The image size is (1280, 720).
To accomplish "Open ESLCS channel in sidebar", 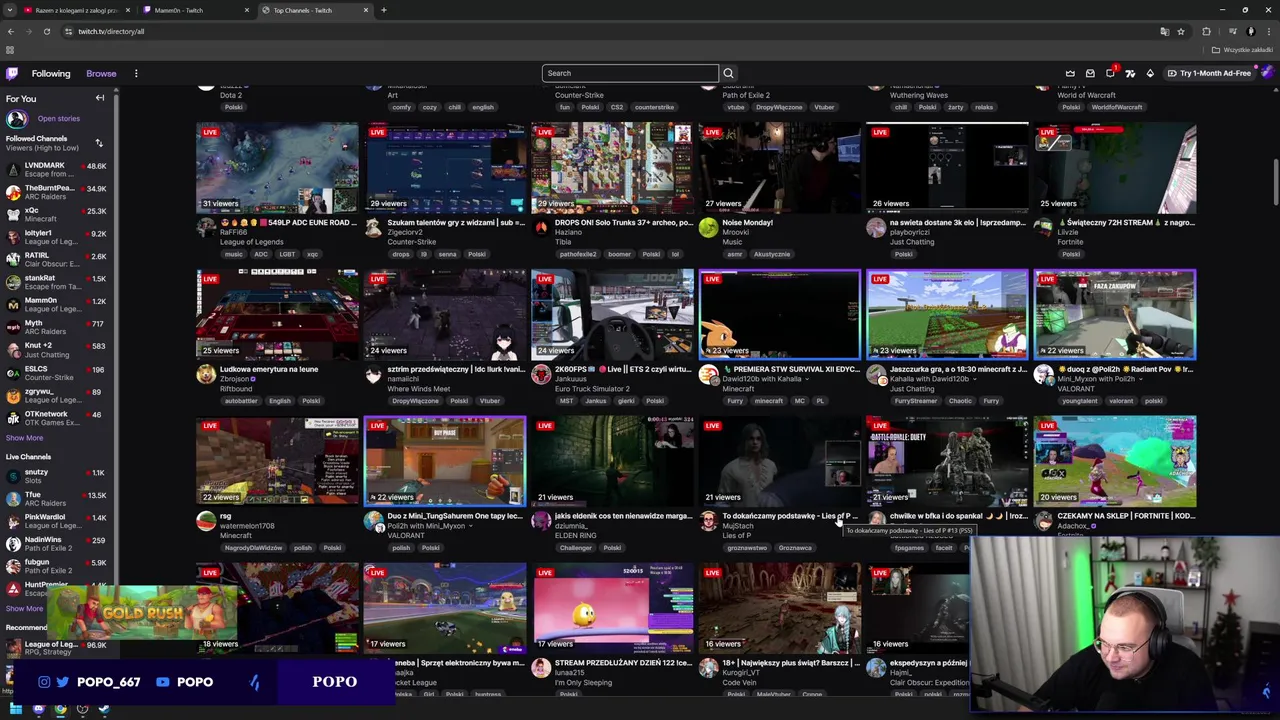I will [57, 373].
